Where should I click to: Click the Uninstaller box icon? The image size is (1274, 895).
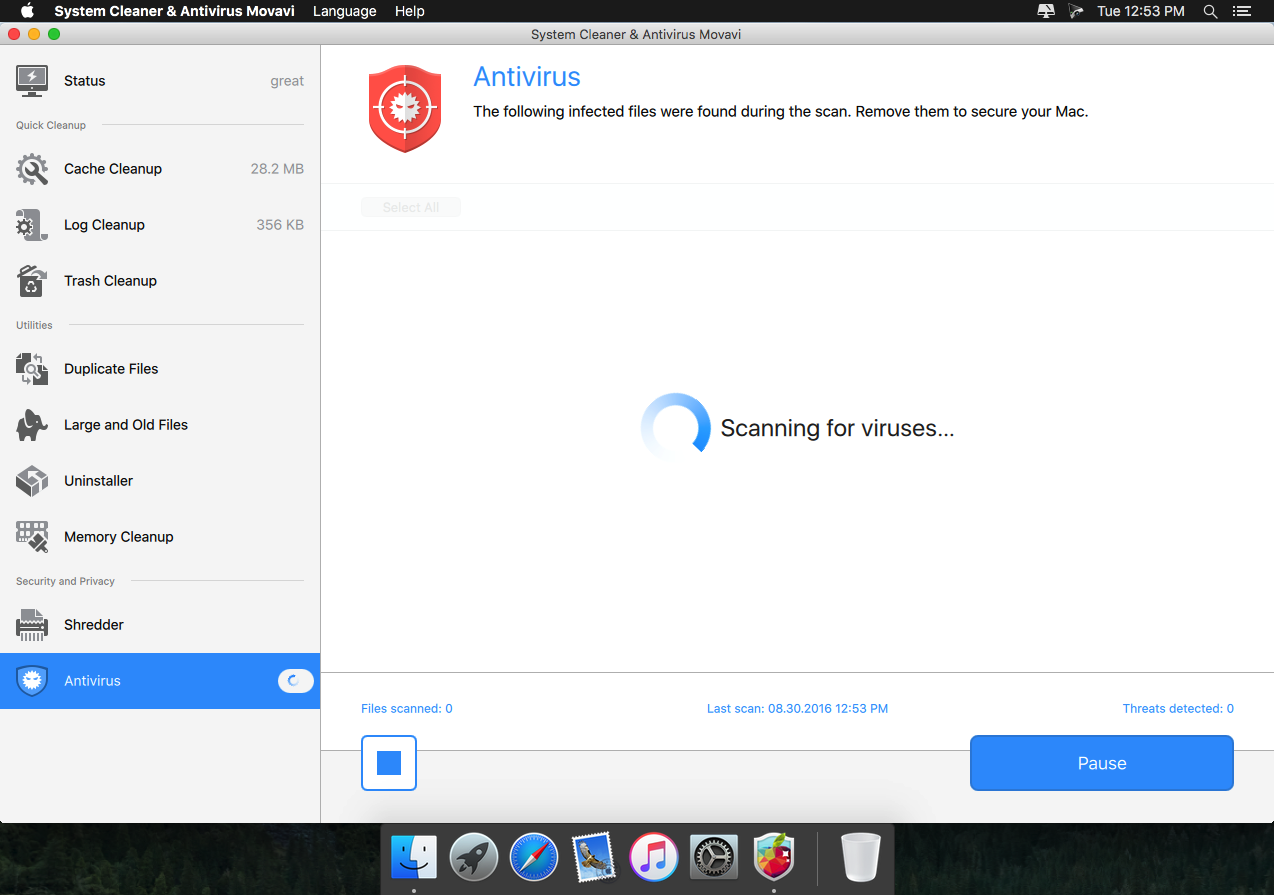coord(32,481)
